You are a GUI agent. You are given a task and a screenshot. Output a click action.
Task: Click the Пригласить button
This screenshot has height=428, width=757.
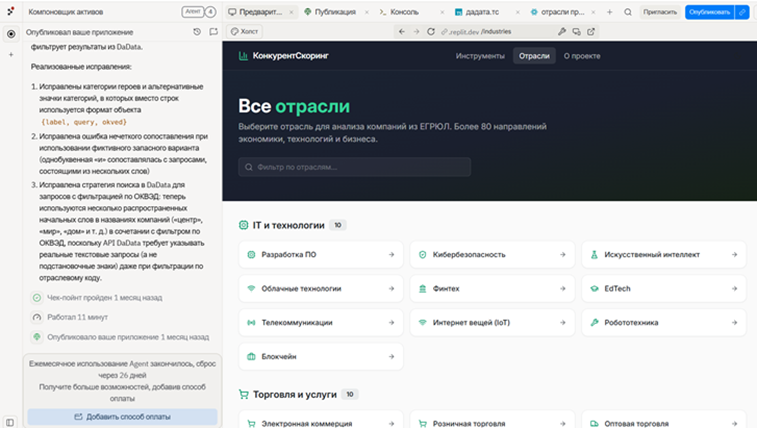[660, 12]
